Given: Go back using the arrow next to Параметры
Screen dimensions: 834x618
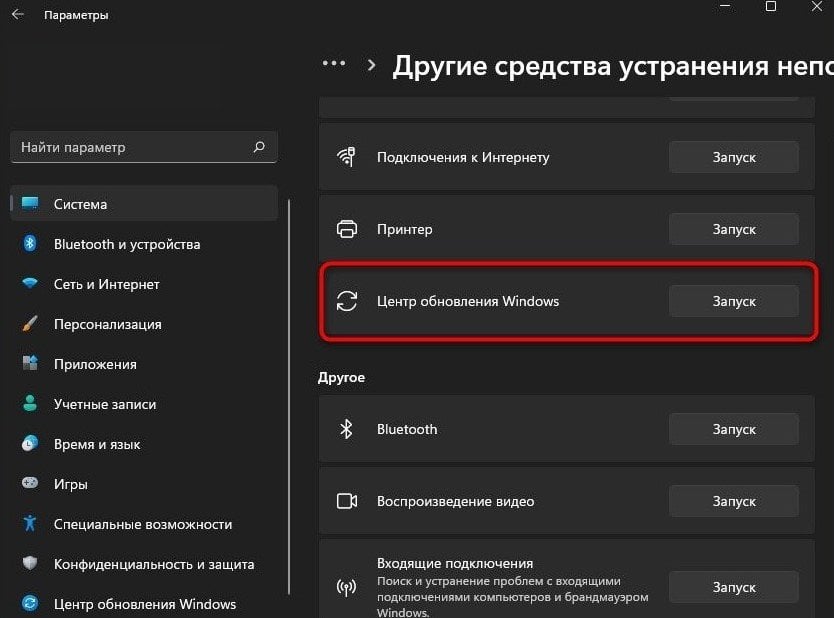Looking at the screenshot, I should (18, 14).
